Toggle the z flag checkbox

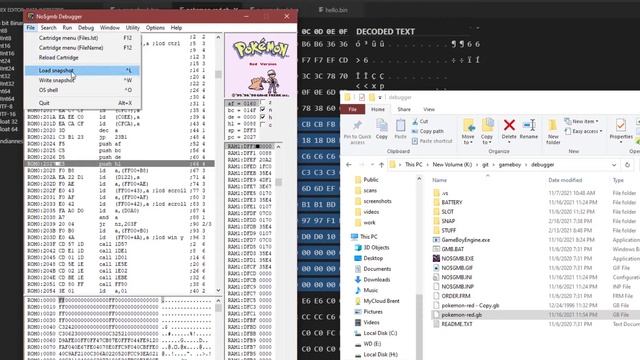pos(262,103)
